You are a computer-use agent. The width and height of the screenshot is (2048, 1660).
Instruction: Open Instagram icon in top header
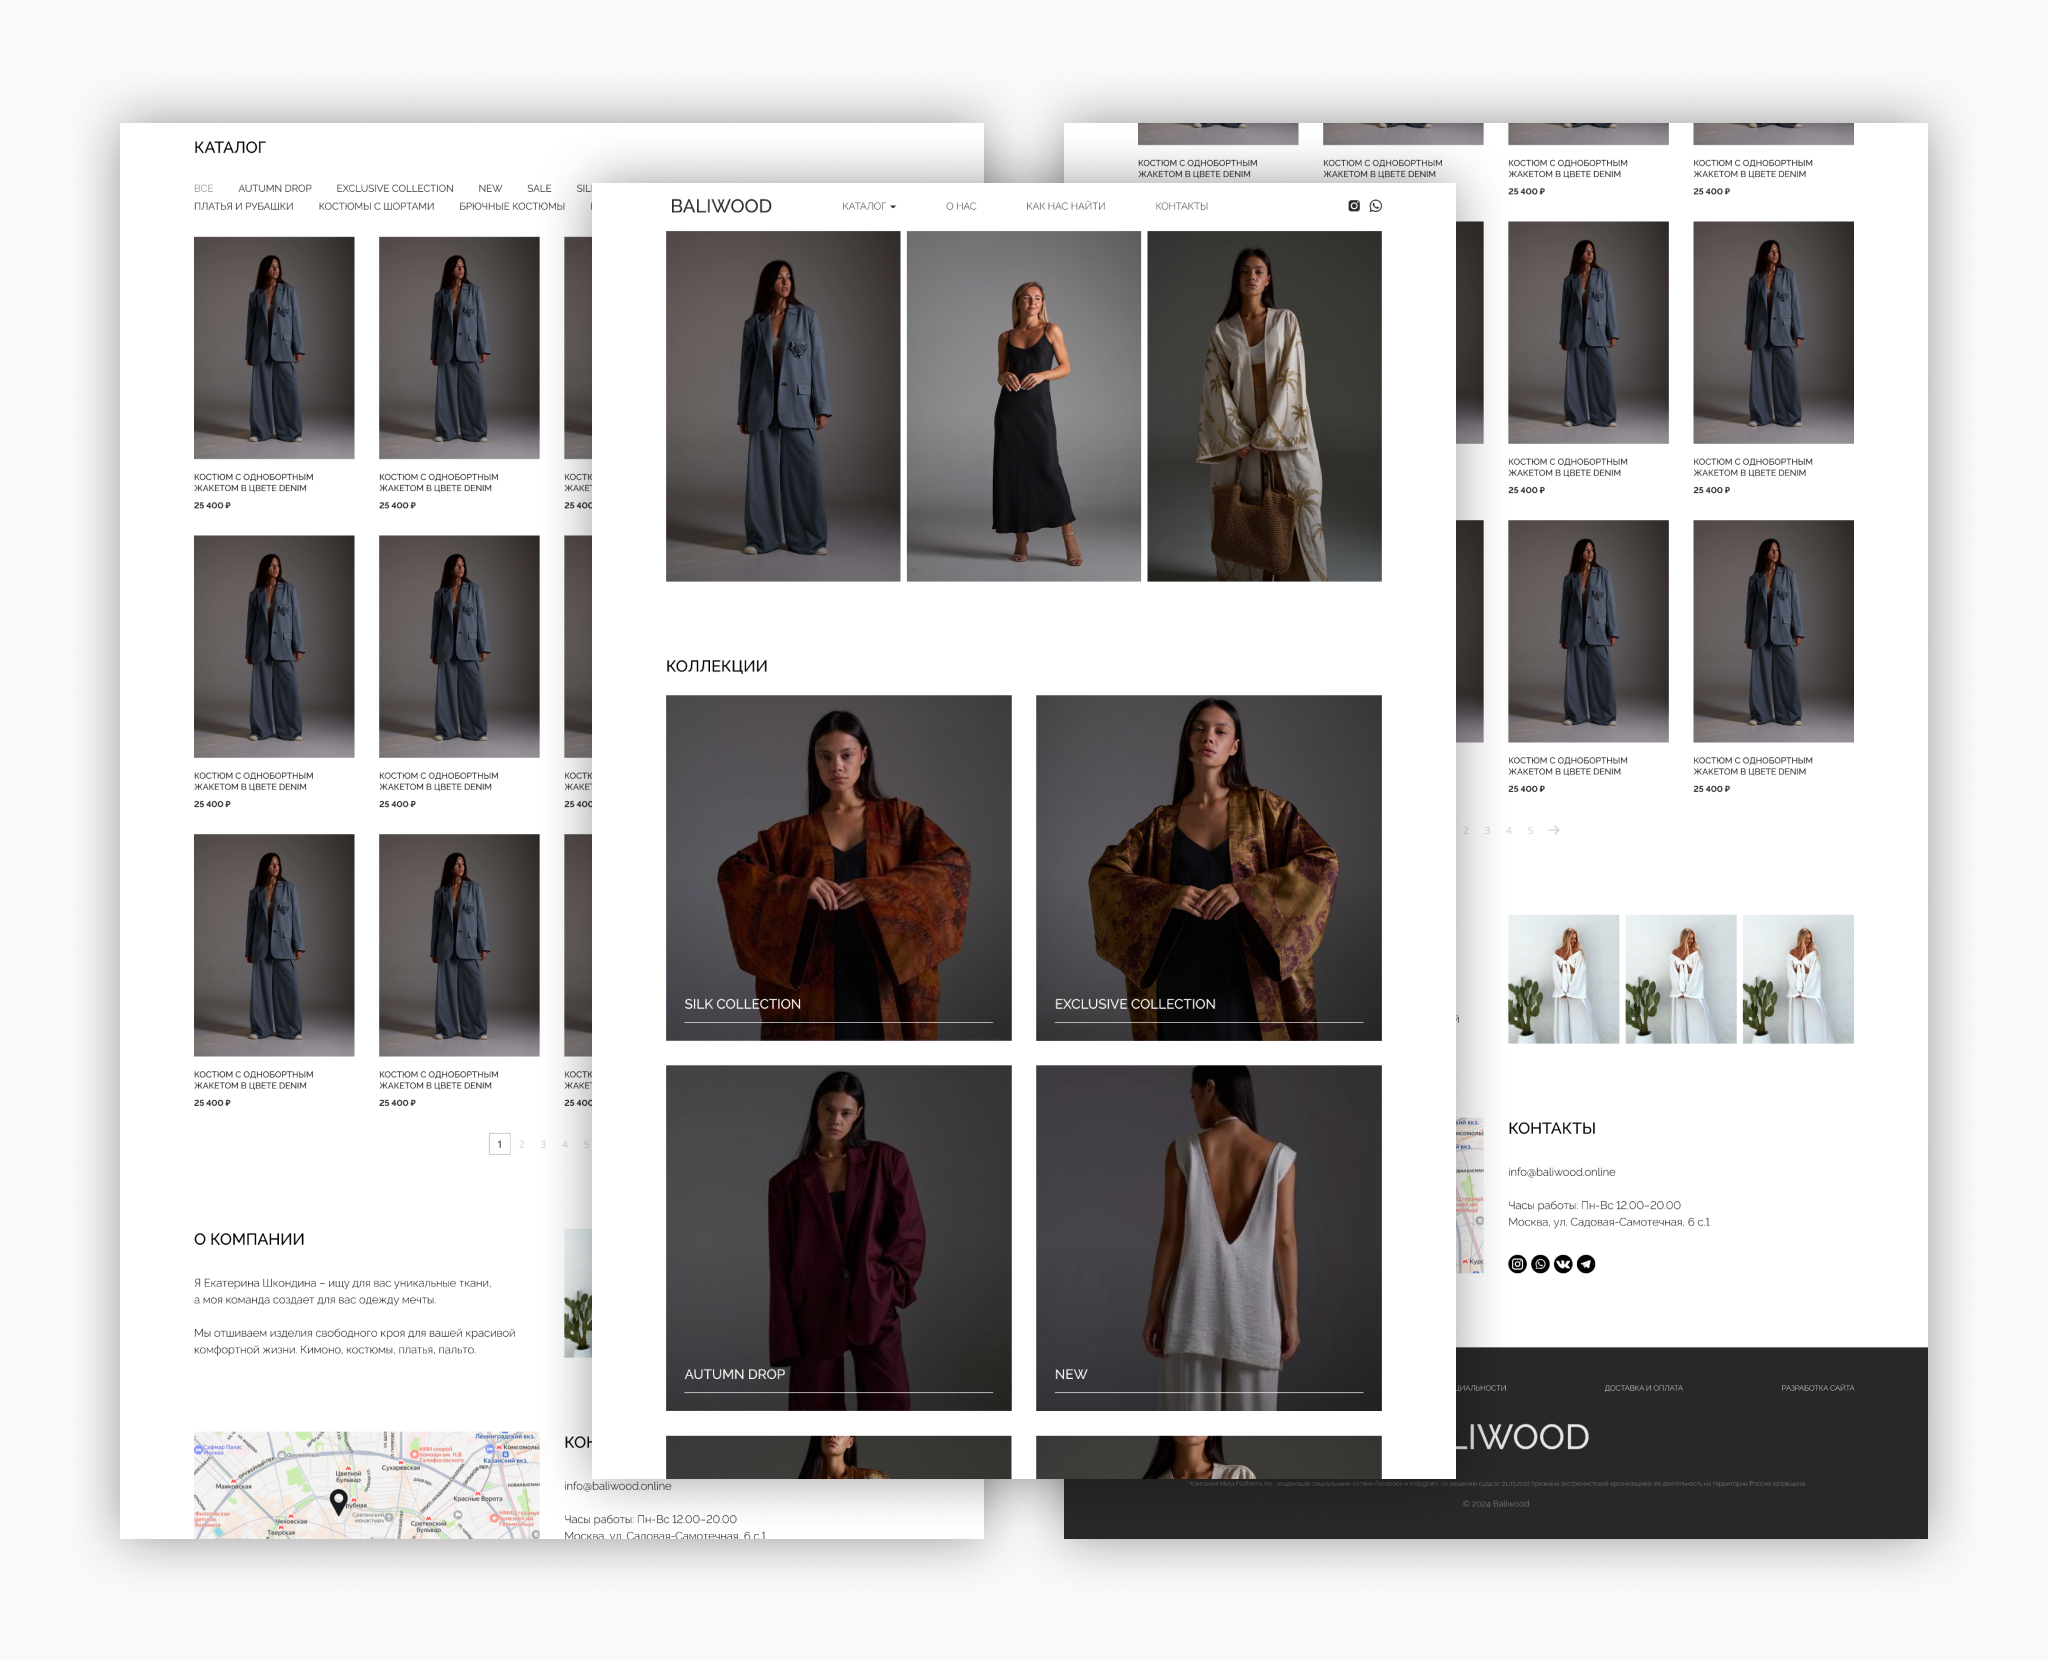(1354, 206)
